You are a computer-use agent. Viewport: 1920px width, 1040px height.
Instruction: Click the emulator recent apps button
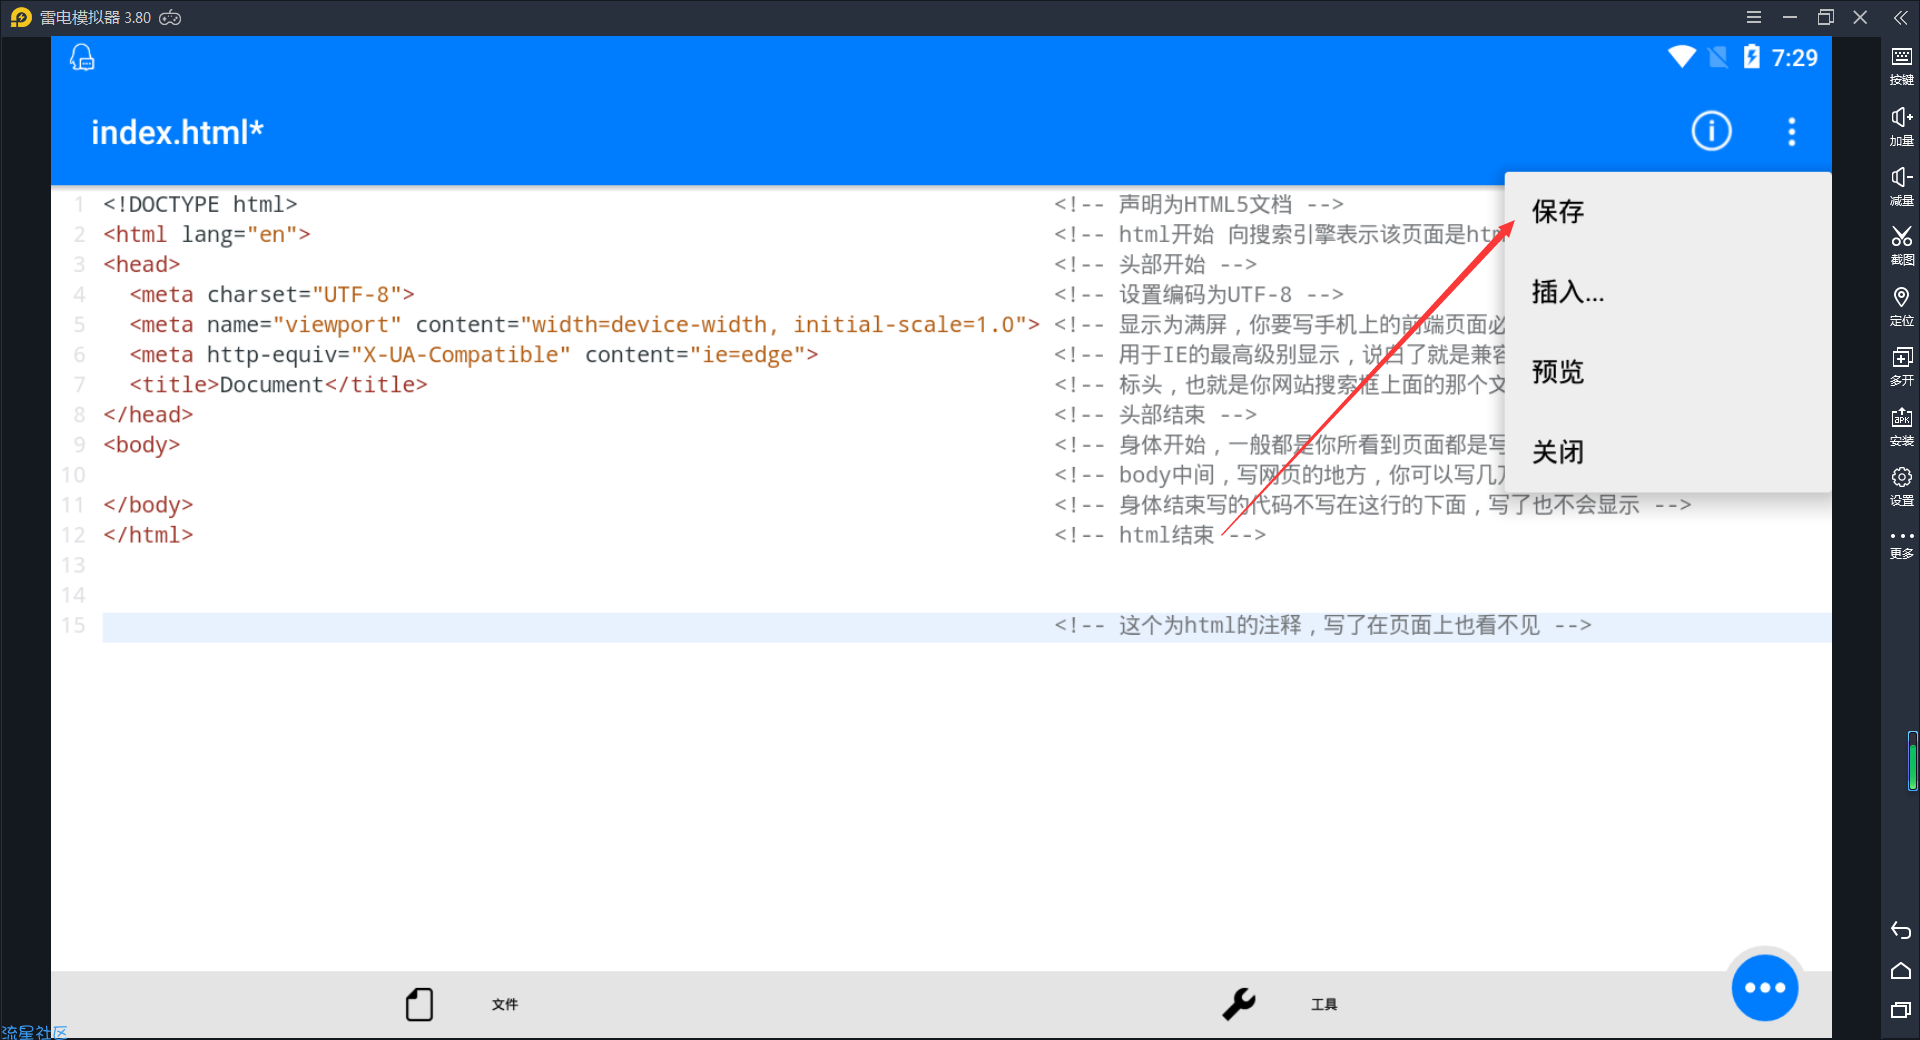click(1901, 1010)
